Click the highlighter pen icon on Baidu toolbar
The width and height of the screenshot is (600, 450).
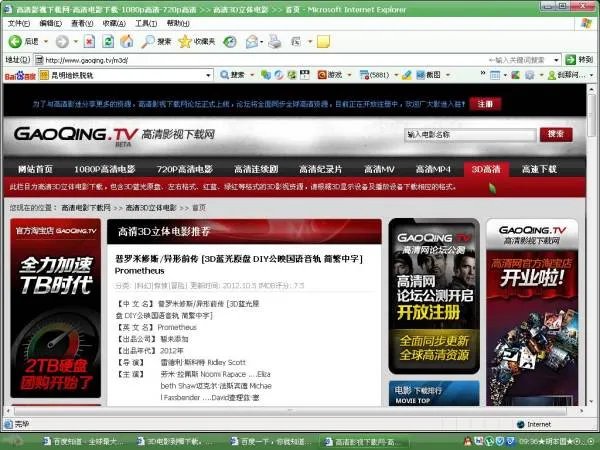(x=406, y=75)
